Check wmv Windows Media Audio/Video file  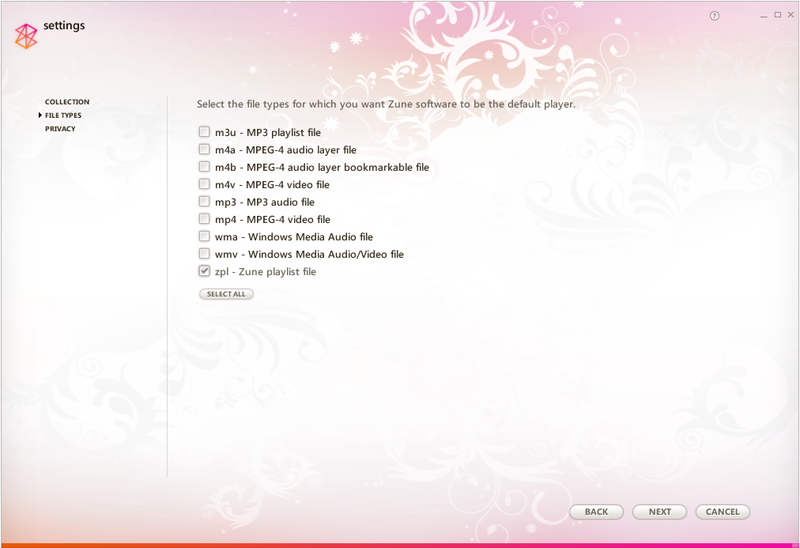point(204,253)
